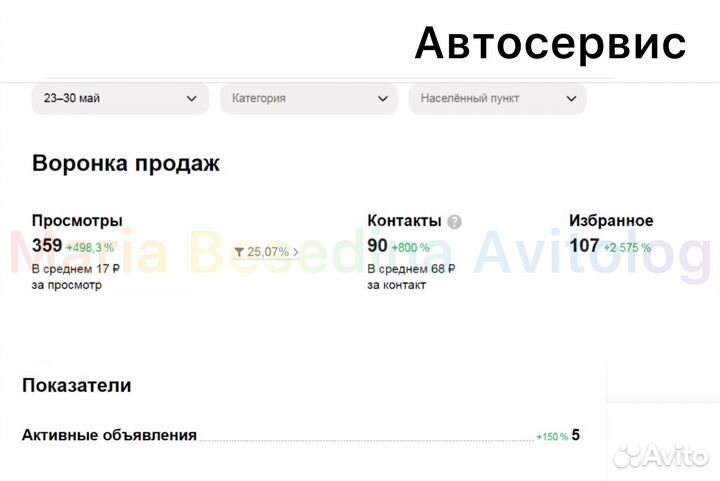
Task: Click the Просмотры label
Action: tap(77, 221)
